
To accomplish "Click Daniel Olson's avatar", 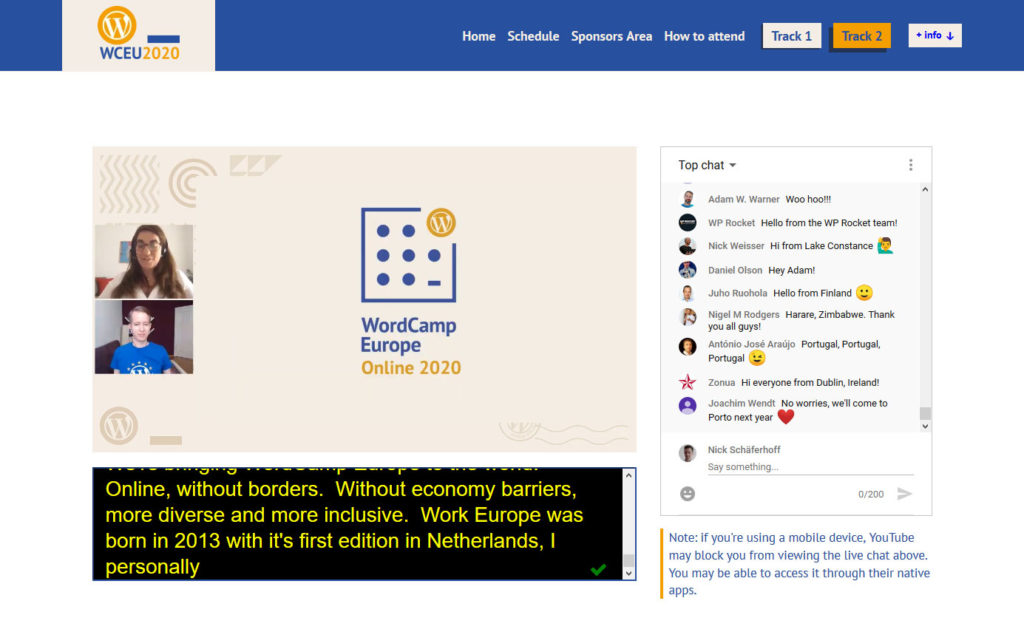I will [x=687, y=270].
